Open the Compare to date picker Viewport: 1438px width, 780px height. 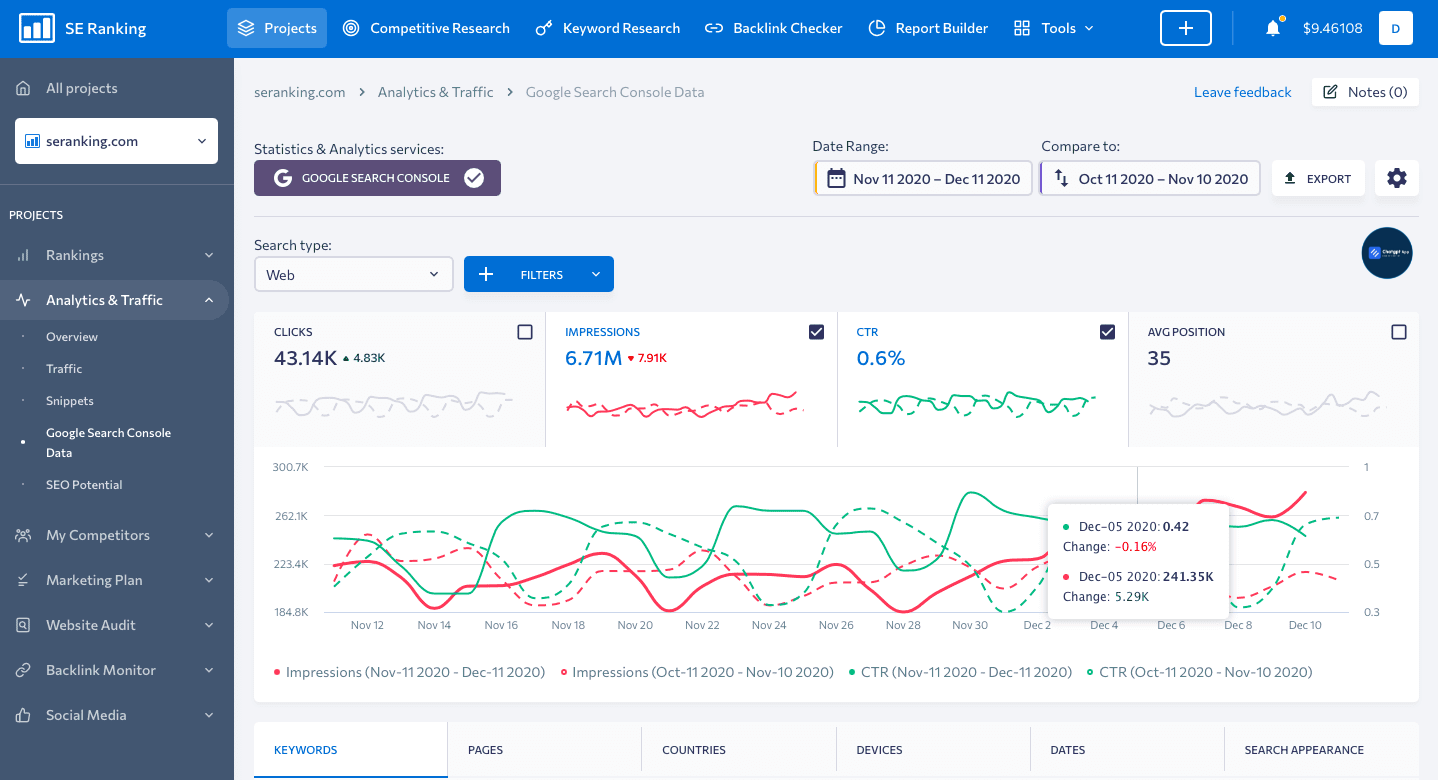[x=1150, y=179]
